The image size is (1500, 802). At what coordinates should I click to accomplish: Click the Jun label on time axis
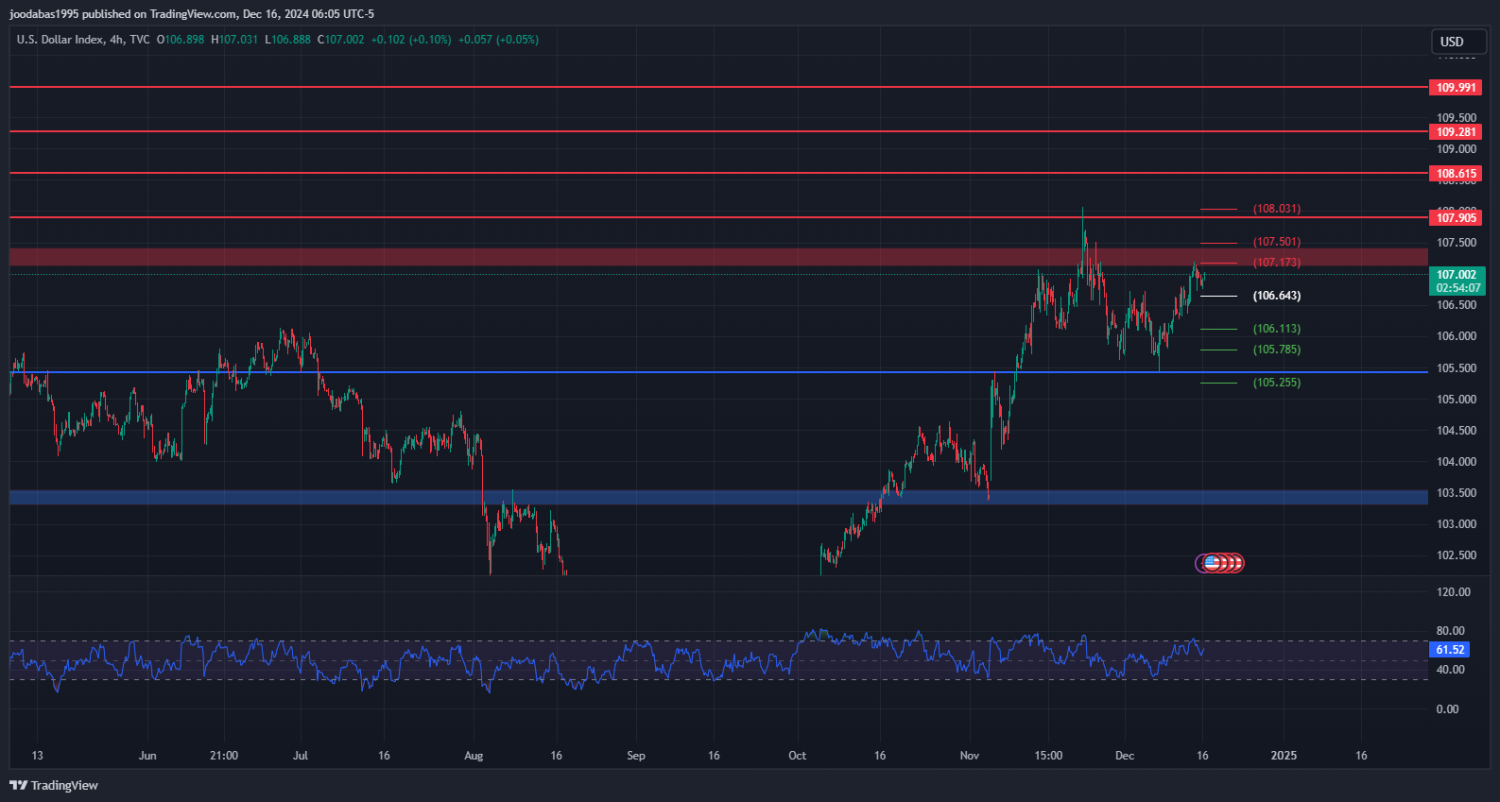(x=147, y=755)
